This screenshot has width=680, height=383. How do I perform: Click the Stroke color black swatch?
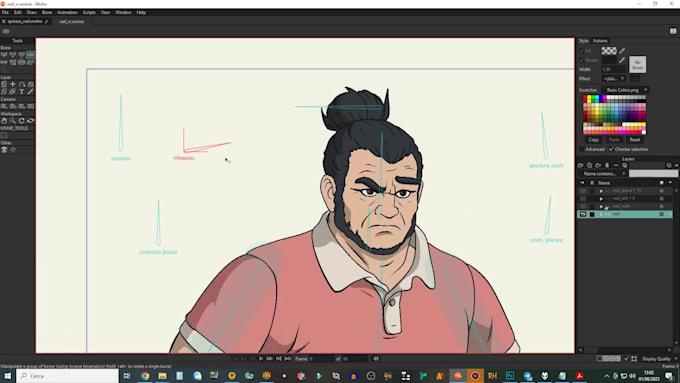(x=609, y=60)
